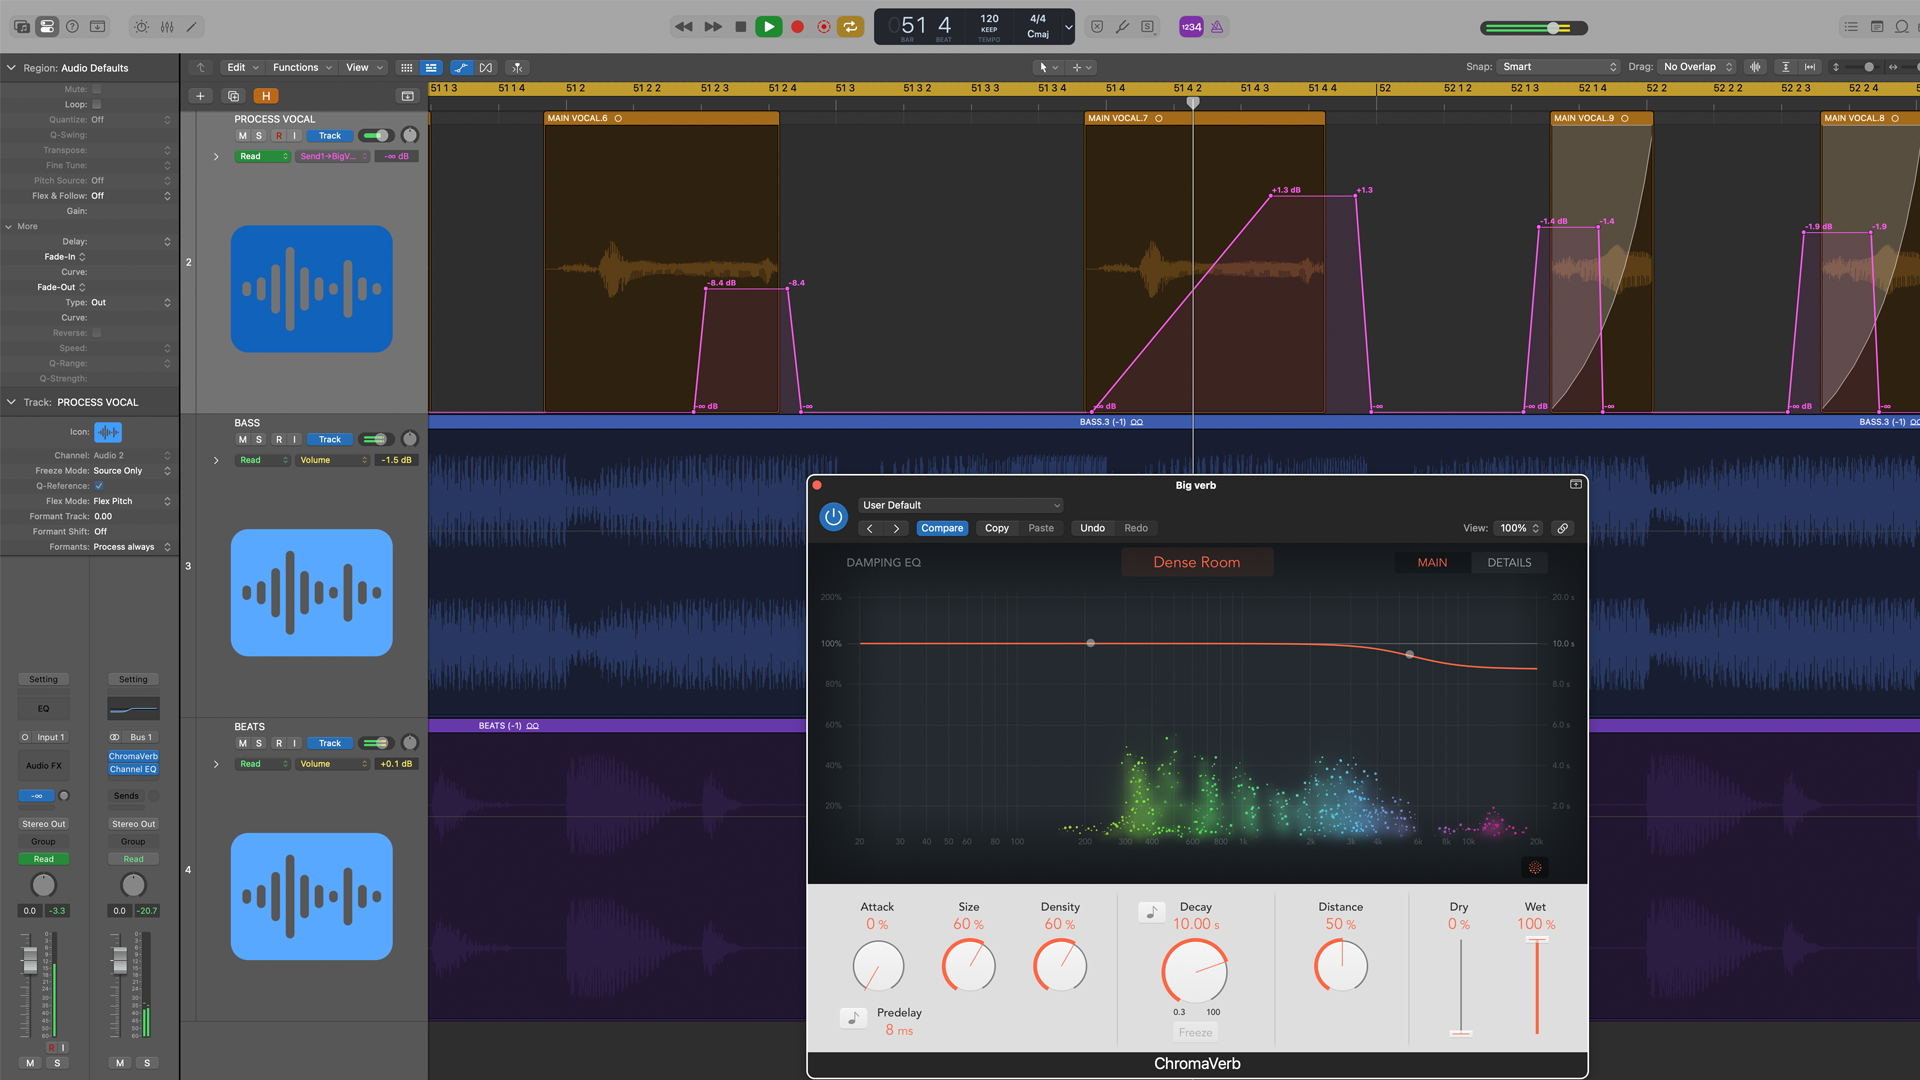Open the LCD display mode dropdown arrow

(x=1068, y=27)
